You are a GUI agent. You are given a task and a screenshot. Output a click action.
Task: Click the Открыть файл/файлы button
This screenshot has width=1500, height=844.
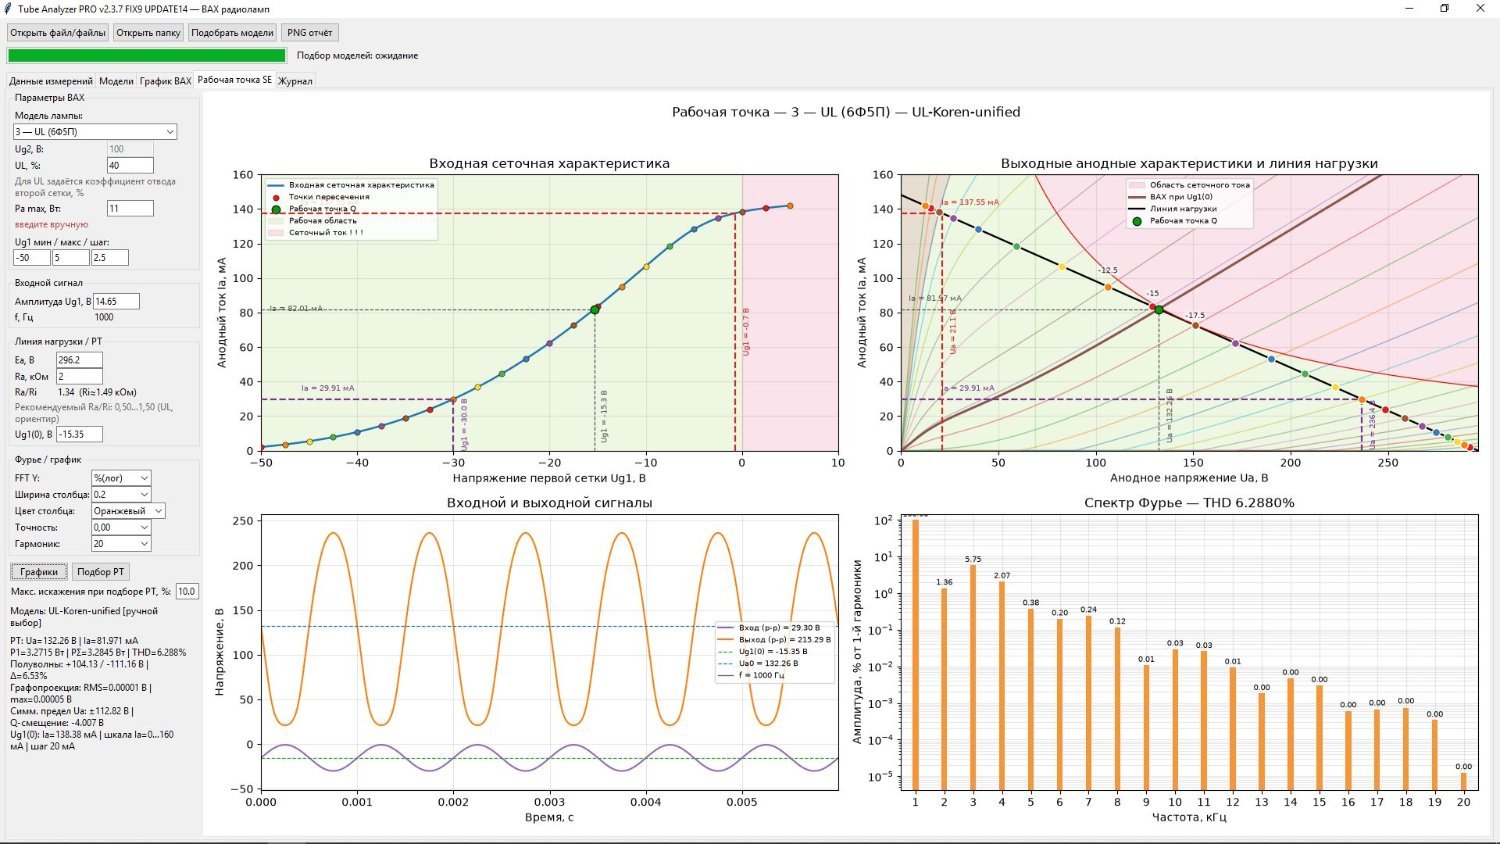pyautogui.click(x=58, y=32)
